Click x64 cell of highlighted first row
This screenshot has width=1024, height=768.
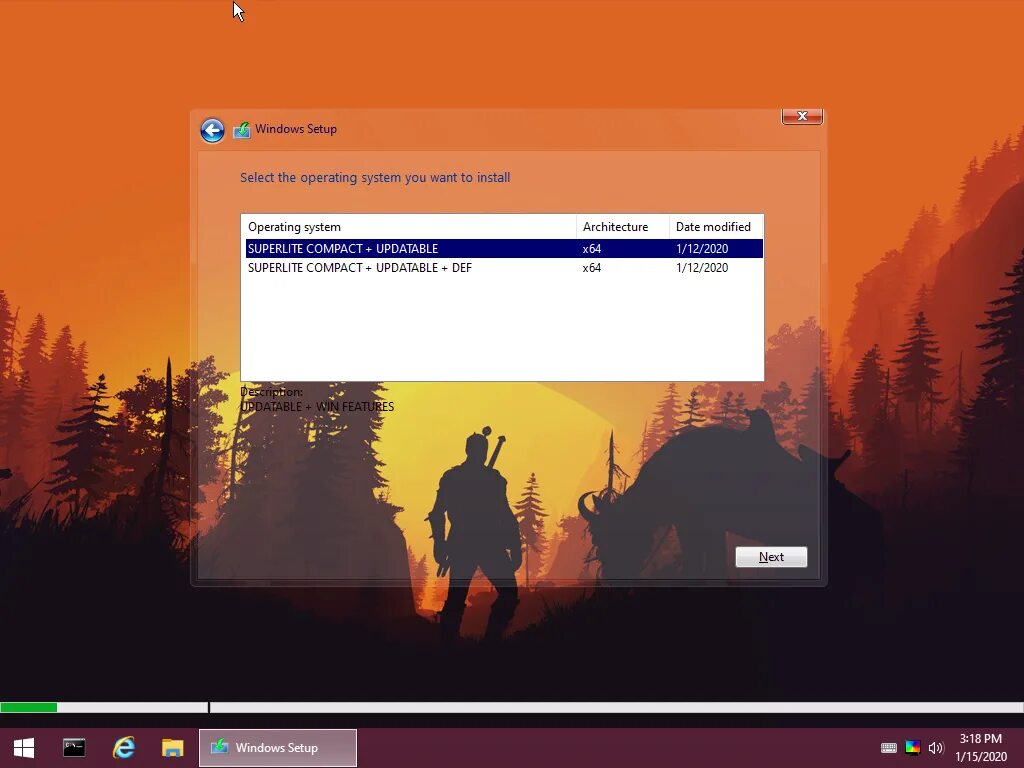tap(592, 248)
